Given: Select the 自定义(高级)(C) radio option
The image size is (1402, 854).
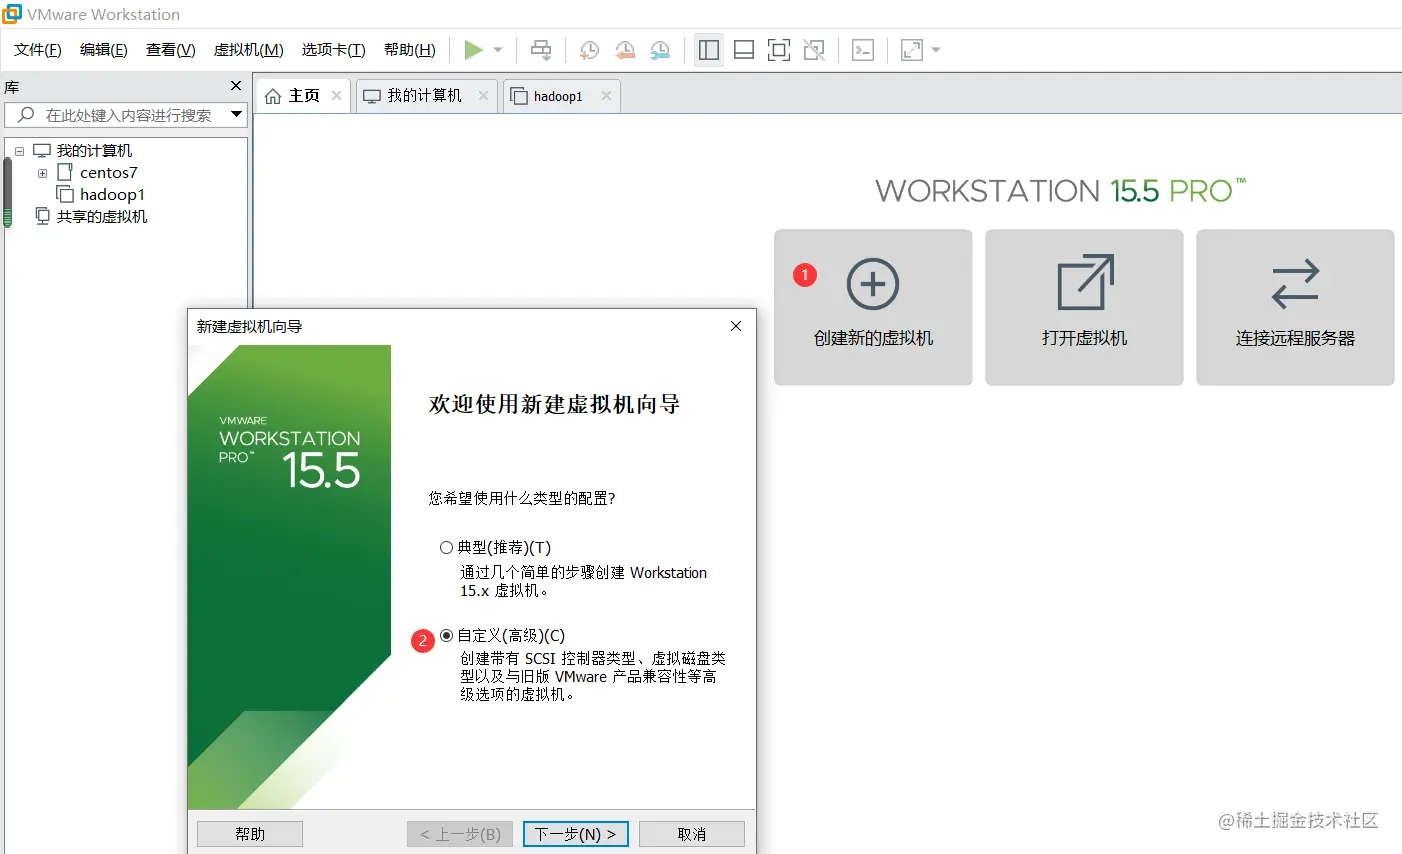Looking at the screenshot, I should click(x=447, y=636).
